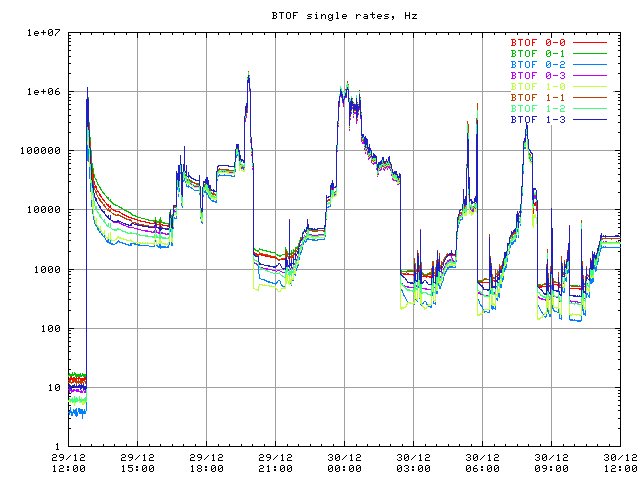Click the x-axis label '30/12 03:00'
The height and width of the screenshot is (480, 640).
[413, 463]
